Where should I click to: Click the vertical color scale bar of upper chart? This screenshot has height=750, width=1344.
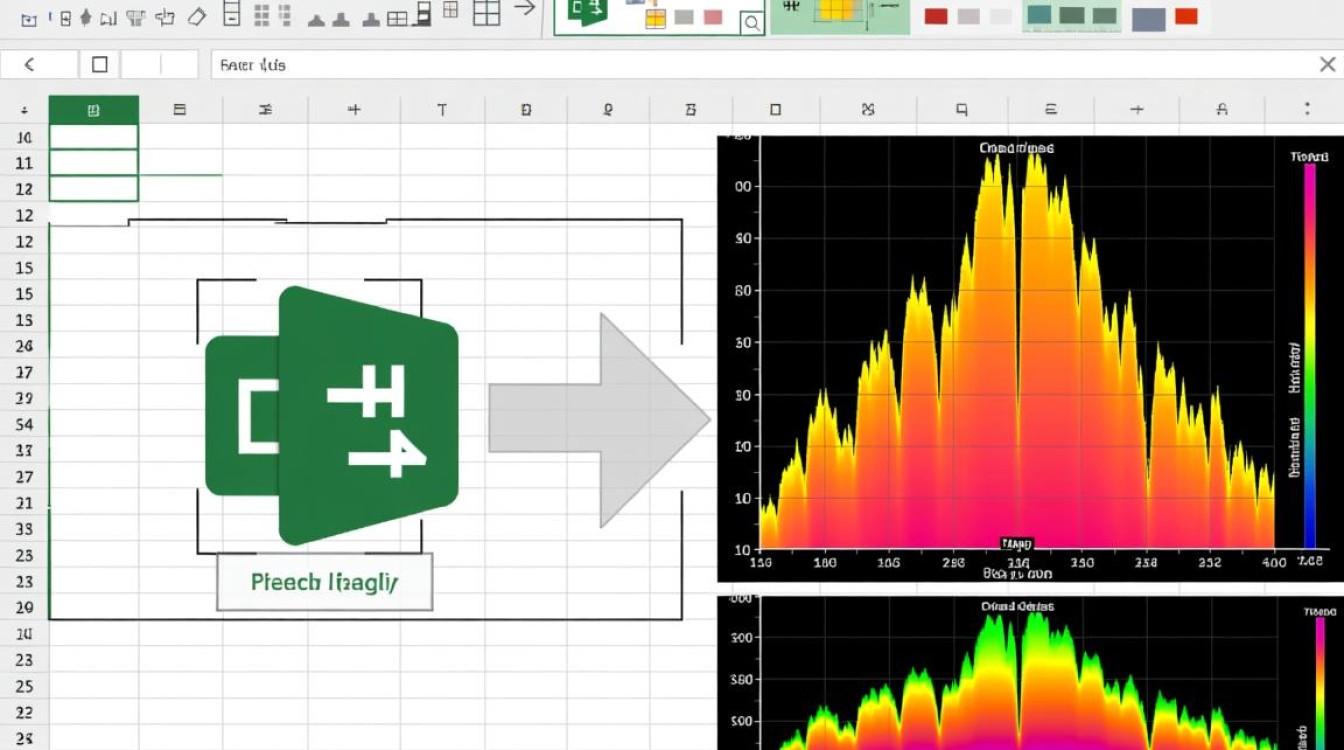(1309, 355)
